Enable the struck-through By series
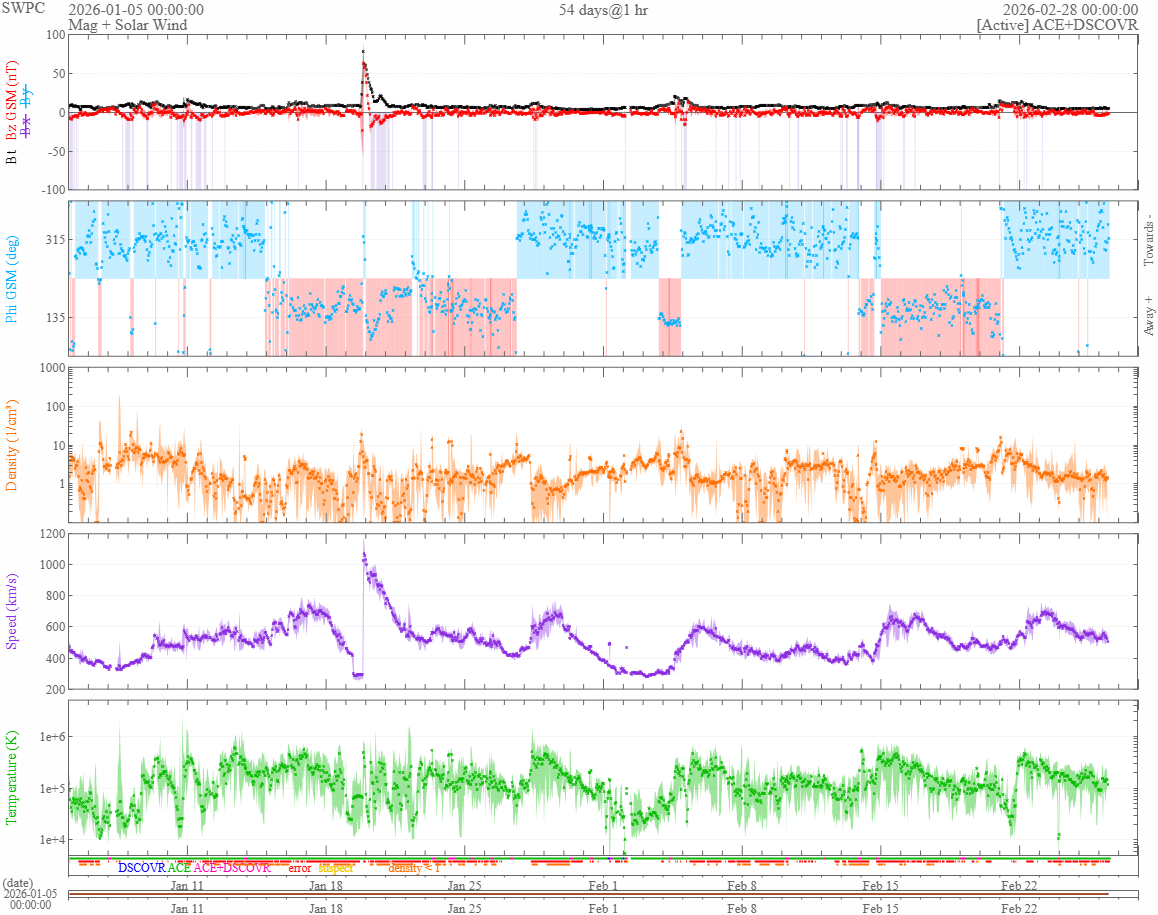 pos(27,96)
